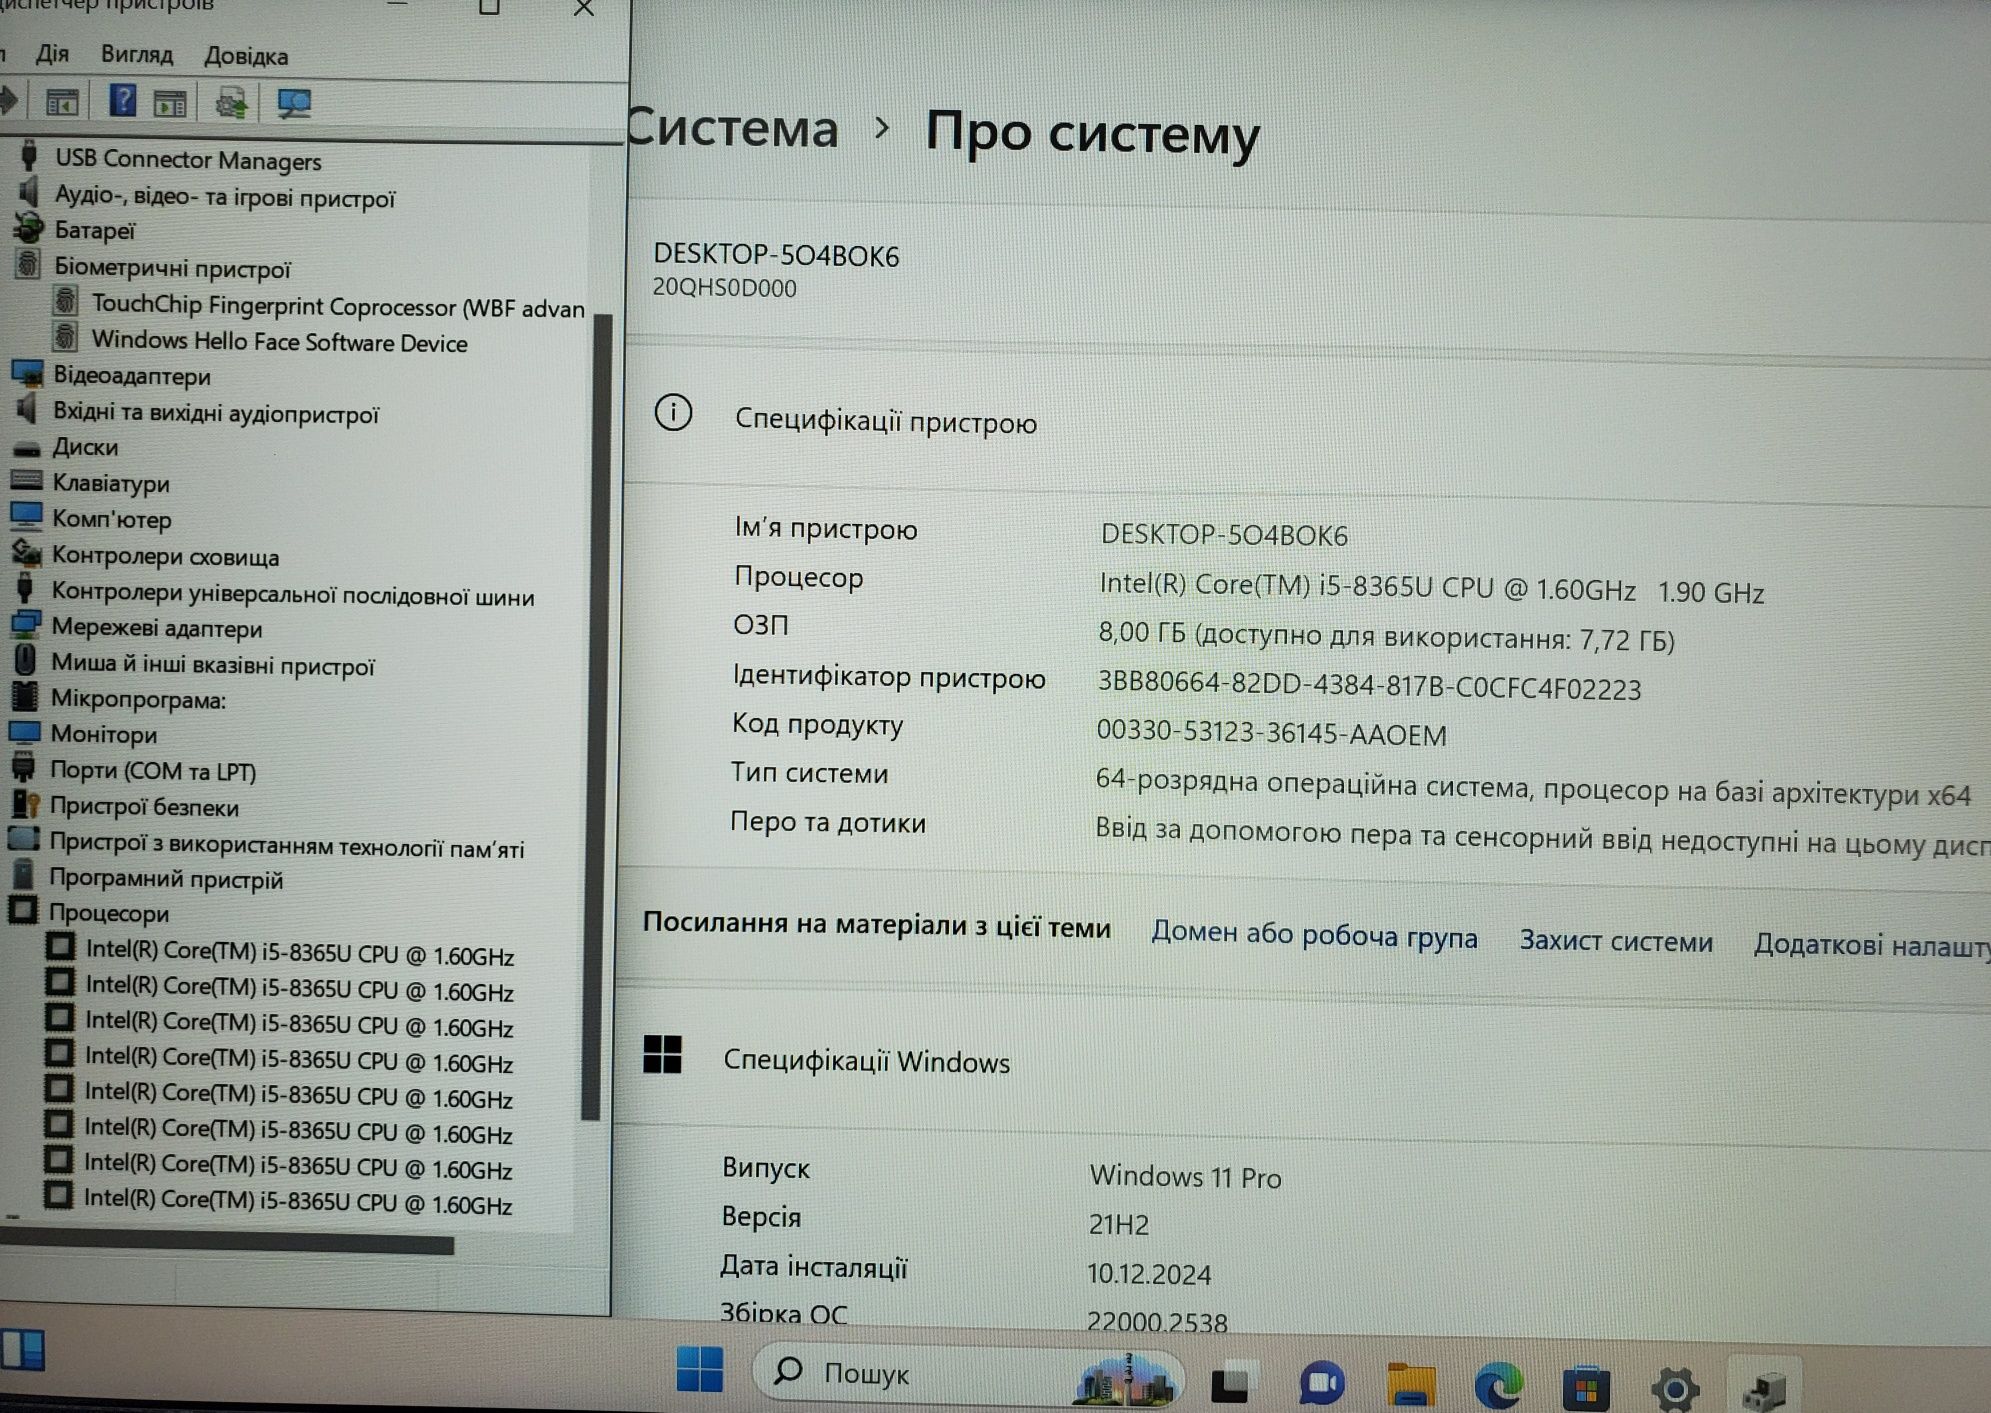
Task: Open Захист системи link
Action: click(x=1616, y=941)
